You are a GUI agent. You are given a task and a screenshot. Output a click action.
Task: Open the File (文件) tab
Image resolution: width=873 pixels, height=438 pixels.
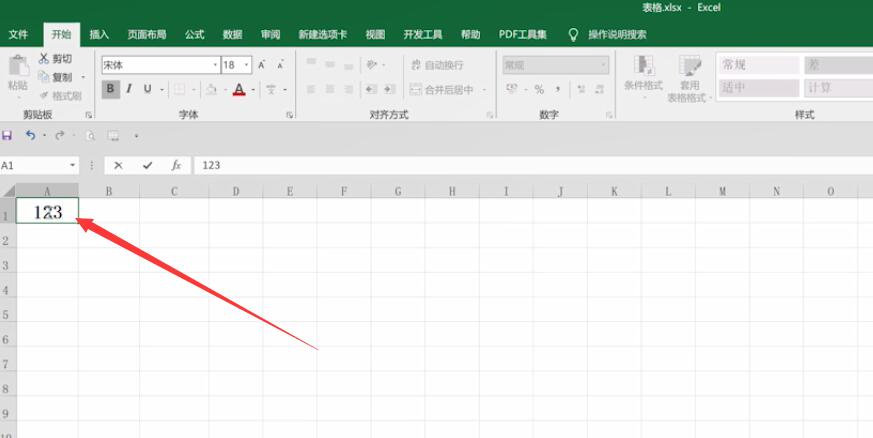pyautogui.click(x=18, y=35)
